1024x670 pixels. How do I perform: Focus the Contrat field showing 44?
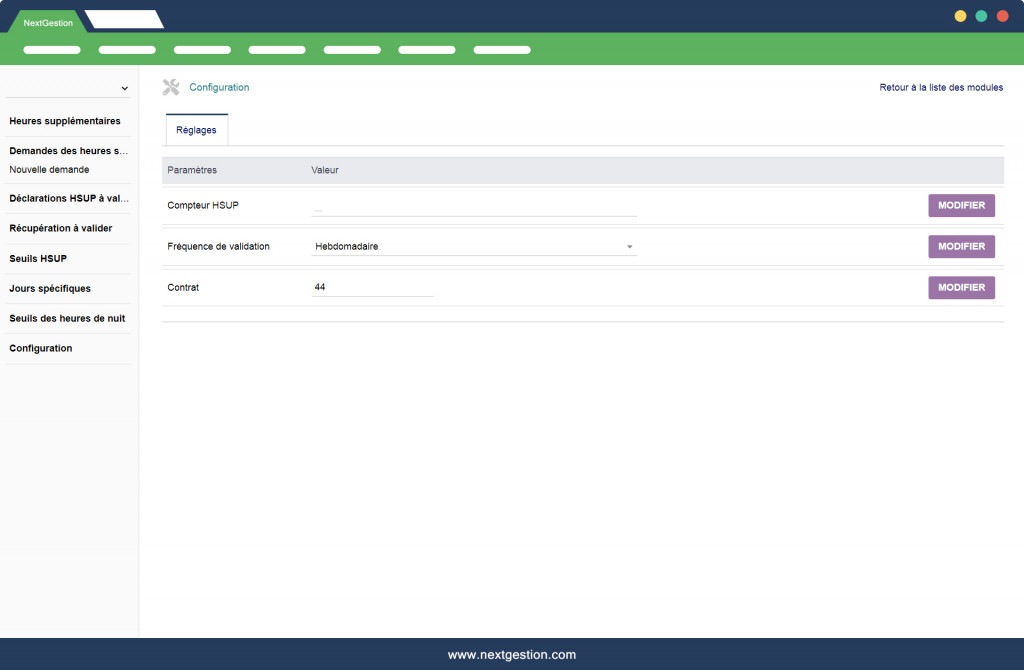(x=372, y=287)
